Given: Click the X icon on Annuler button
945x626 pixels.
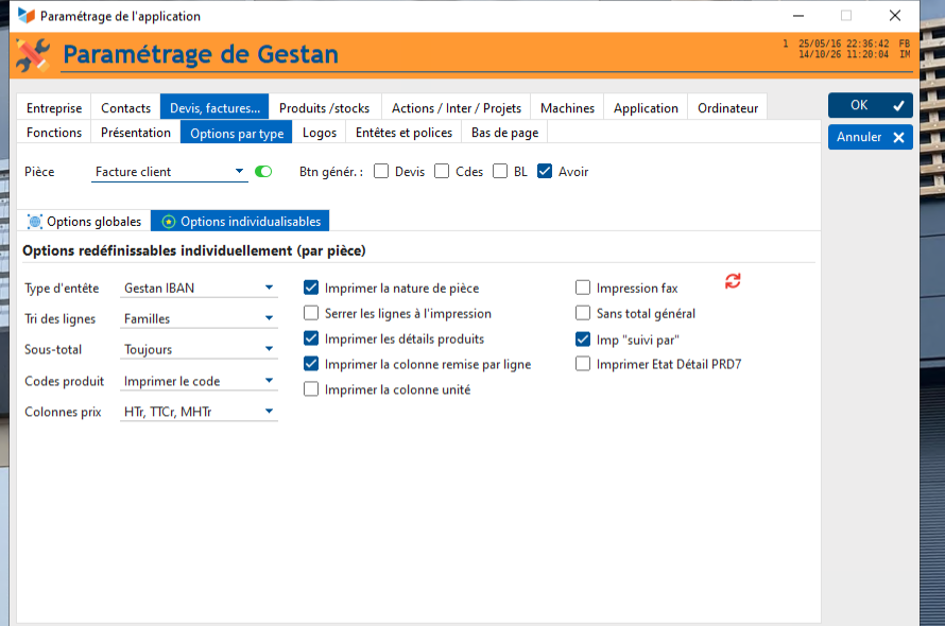Looking at the screenshot, I should tap(899, 137).
